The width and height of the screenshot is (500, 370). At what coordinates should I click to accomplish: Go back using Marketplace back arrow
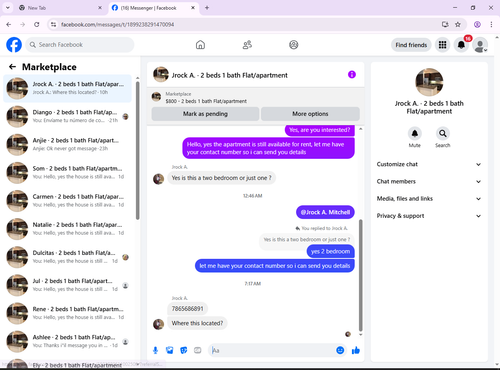pyautogui.click(x=12, y=67)
